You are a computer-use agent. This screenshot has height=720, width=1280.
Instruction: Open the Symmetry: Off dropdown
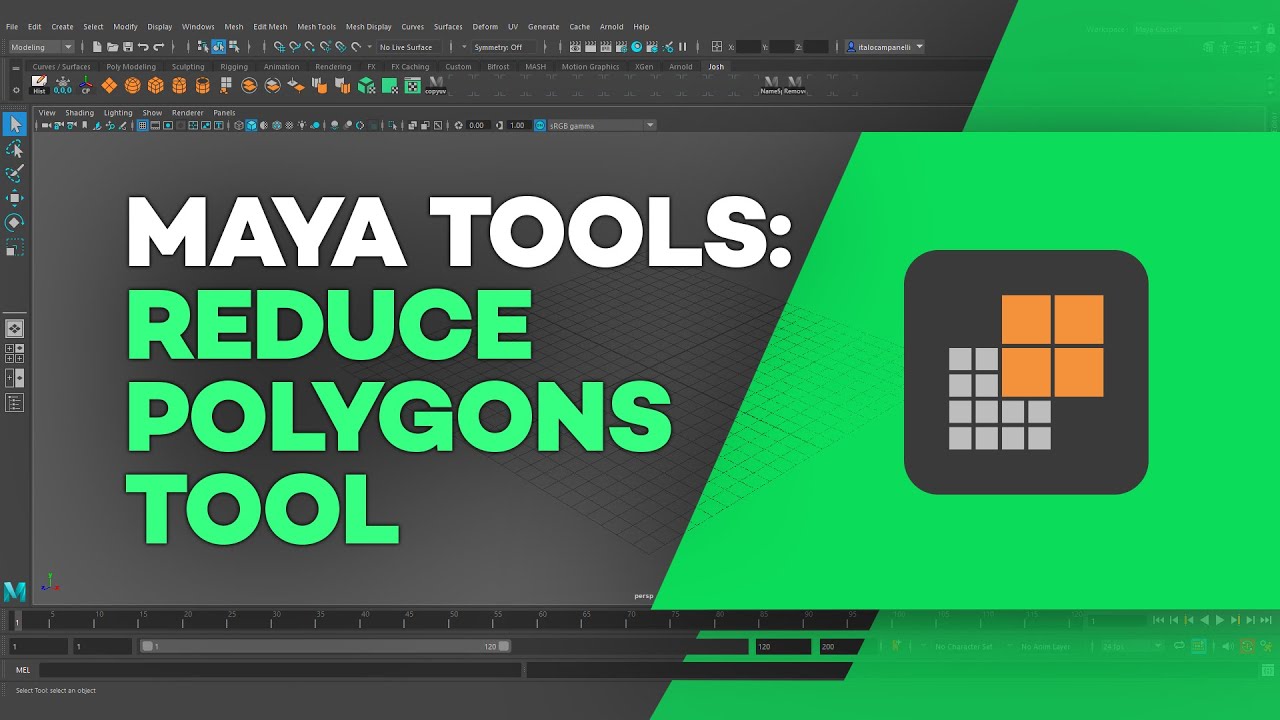coord(504,47)
